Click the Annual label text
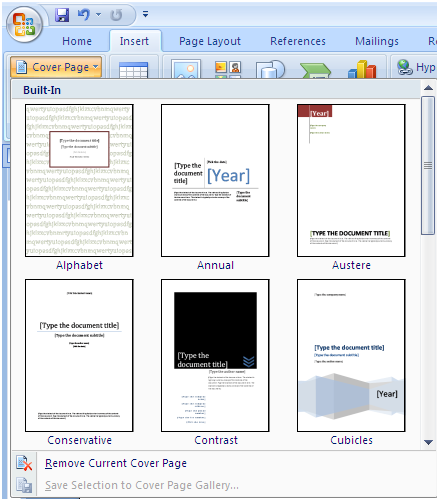 [x=215, y=265]
